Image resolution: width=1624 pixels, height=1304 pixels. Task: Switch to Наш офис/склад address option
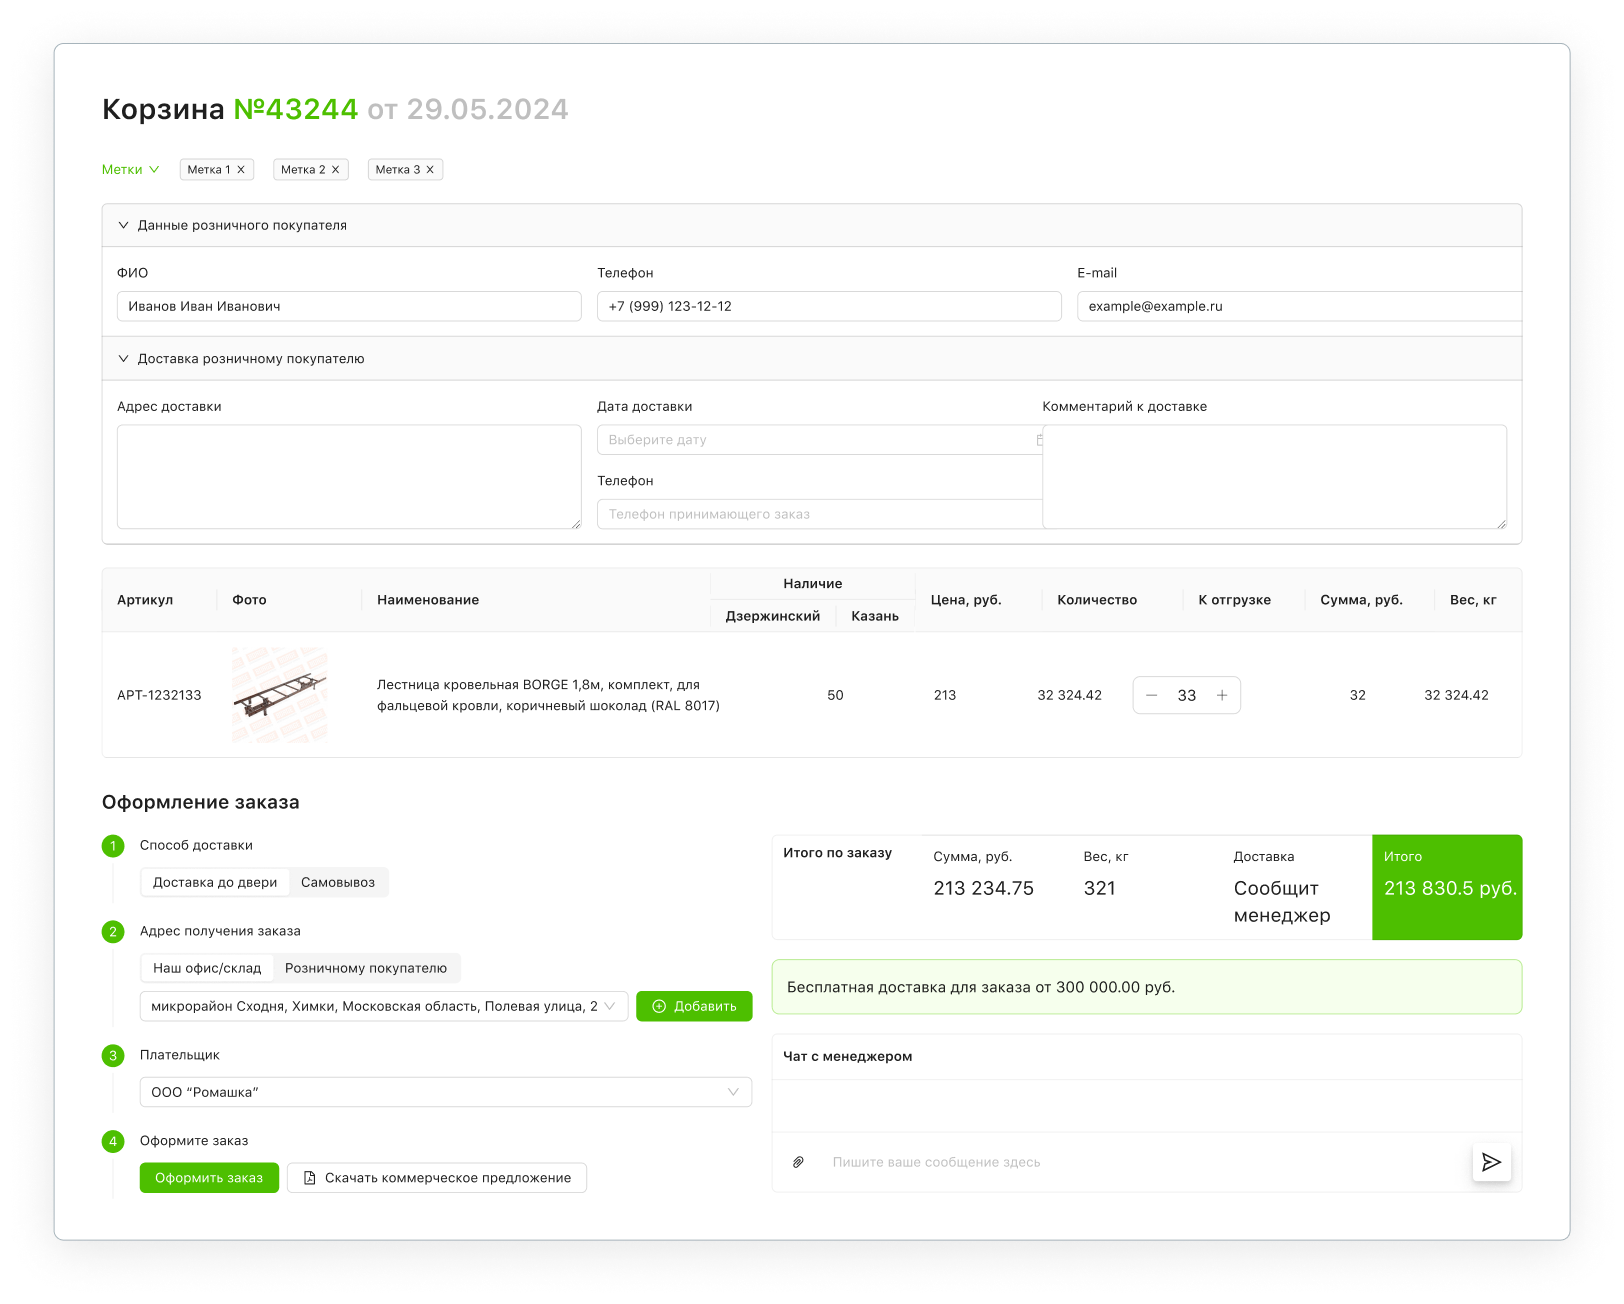[207, 968]
